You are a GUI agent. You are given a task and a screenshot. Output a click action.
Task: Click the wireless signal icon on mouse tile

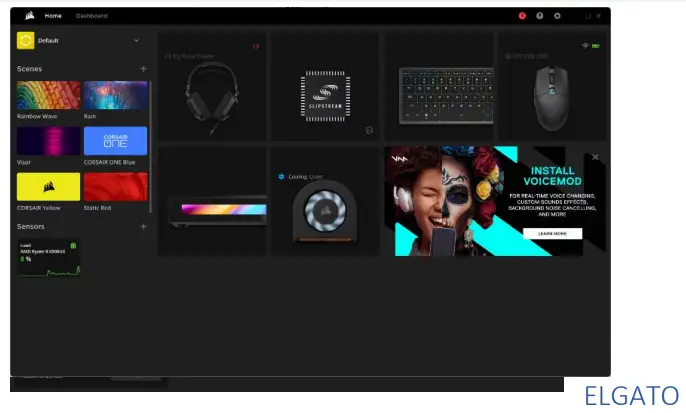[x=585, y=46]
